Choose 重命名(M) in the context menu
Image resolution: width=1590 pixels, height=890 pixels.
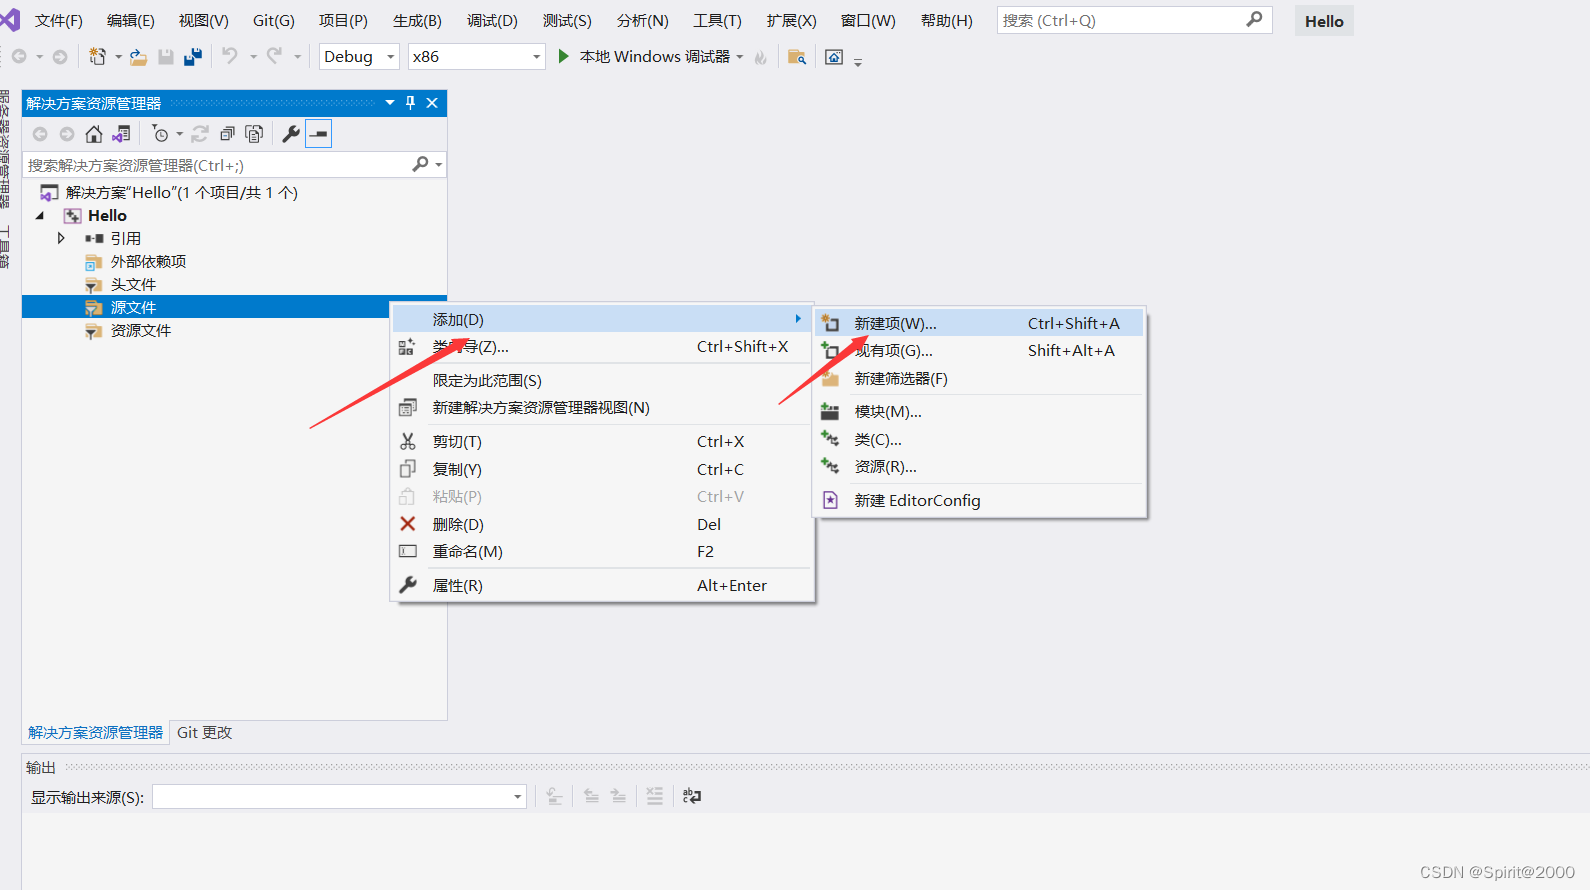point(601,551)
